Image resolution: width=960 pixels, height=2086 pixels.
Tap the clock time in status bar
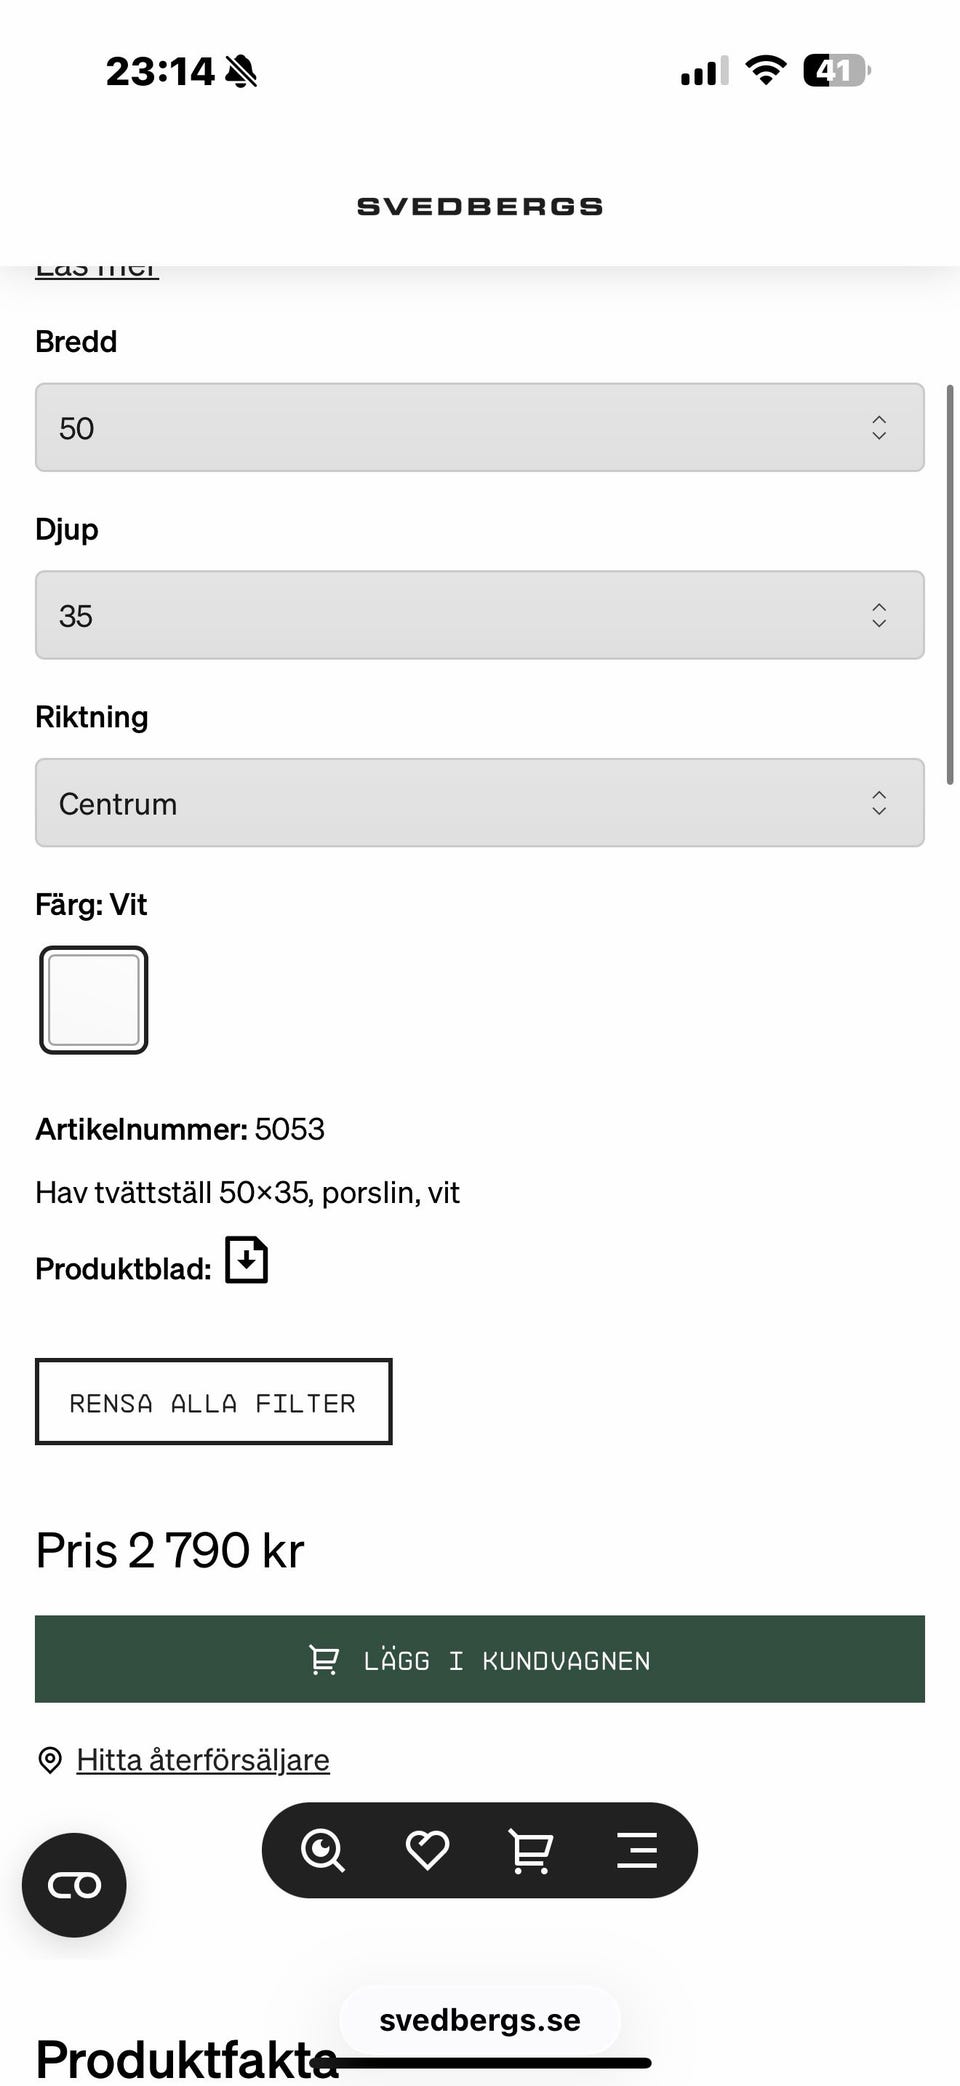click(x=160, y=71)
